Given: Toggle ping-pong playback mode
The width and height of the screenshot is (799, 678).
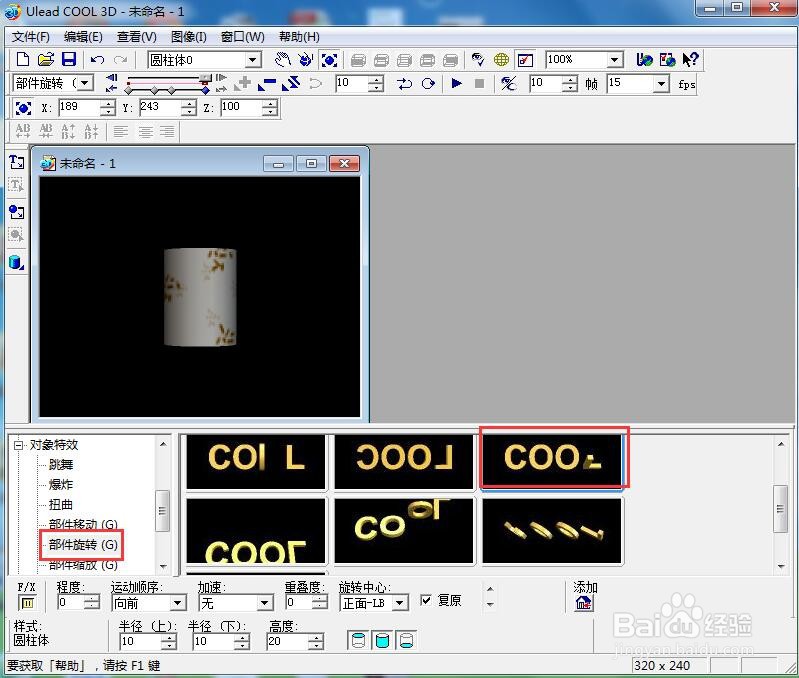Looking at the screenshot, I should click(x=404, y=83).
